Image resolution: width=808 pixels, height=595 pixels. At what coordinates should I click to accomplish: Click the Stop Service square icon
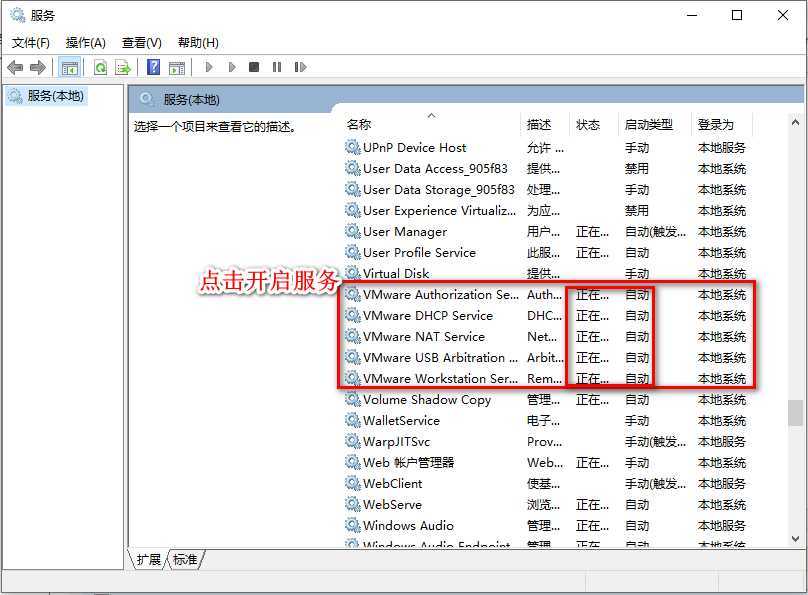254,67
